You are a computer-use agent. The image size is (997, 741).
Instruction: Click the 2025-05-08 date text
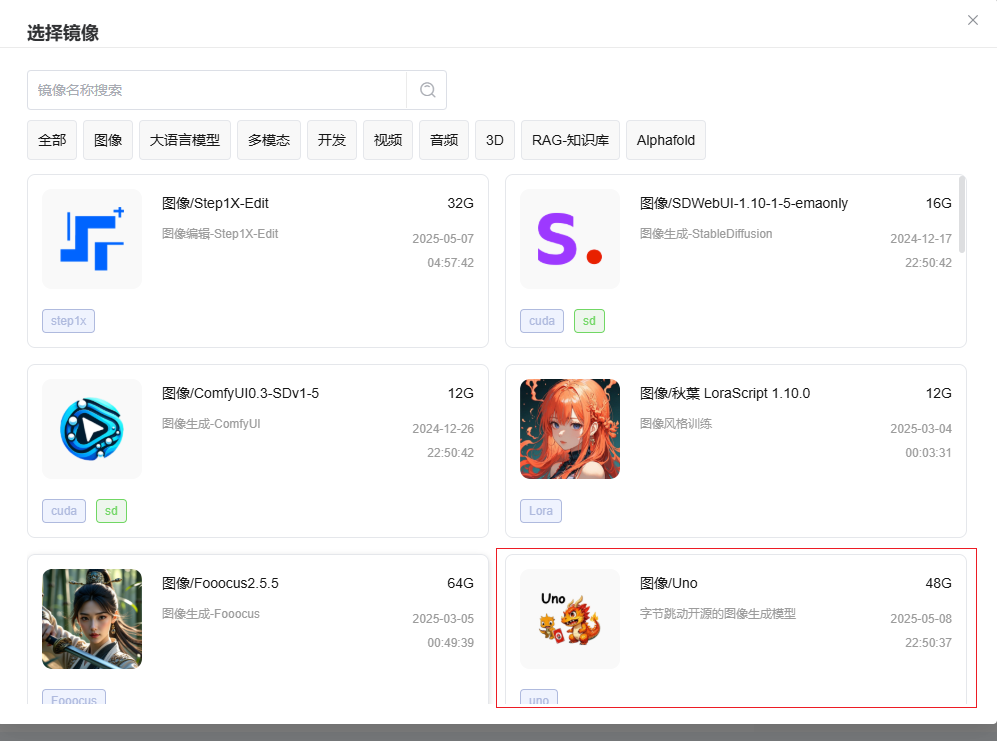click(921, 619)
